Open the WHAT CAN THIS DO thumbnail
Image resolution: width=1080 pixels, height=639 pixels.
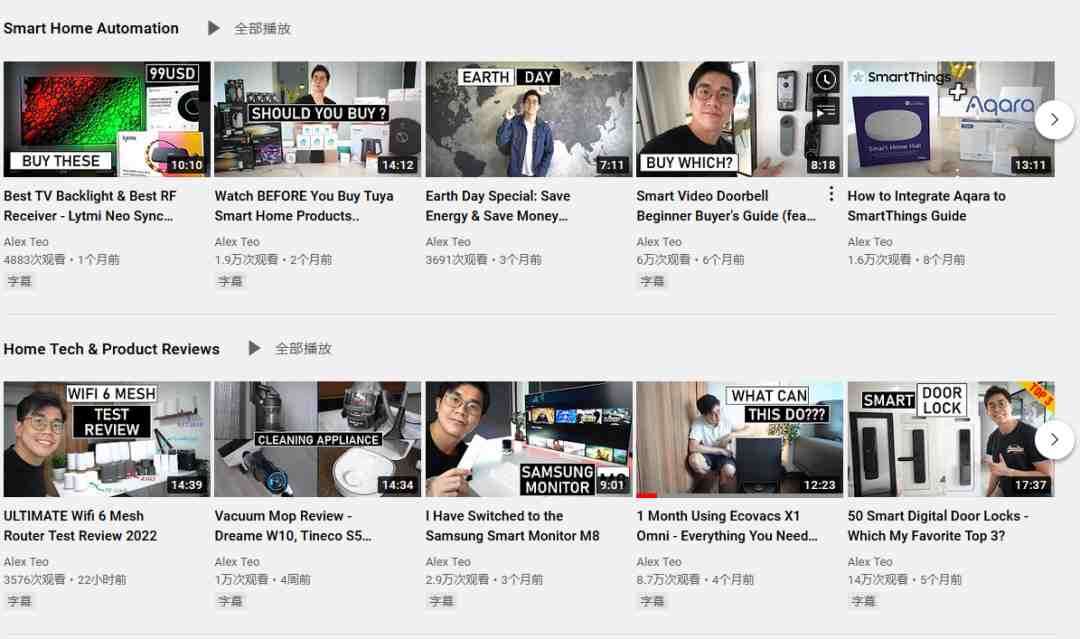(740, 439)
